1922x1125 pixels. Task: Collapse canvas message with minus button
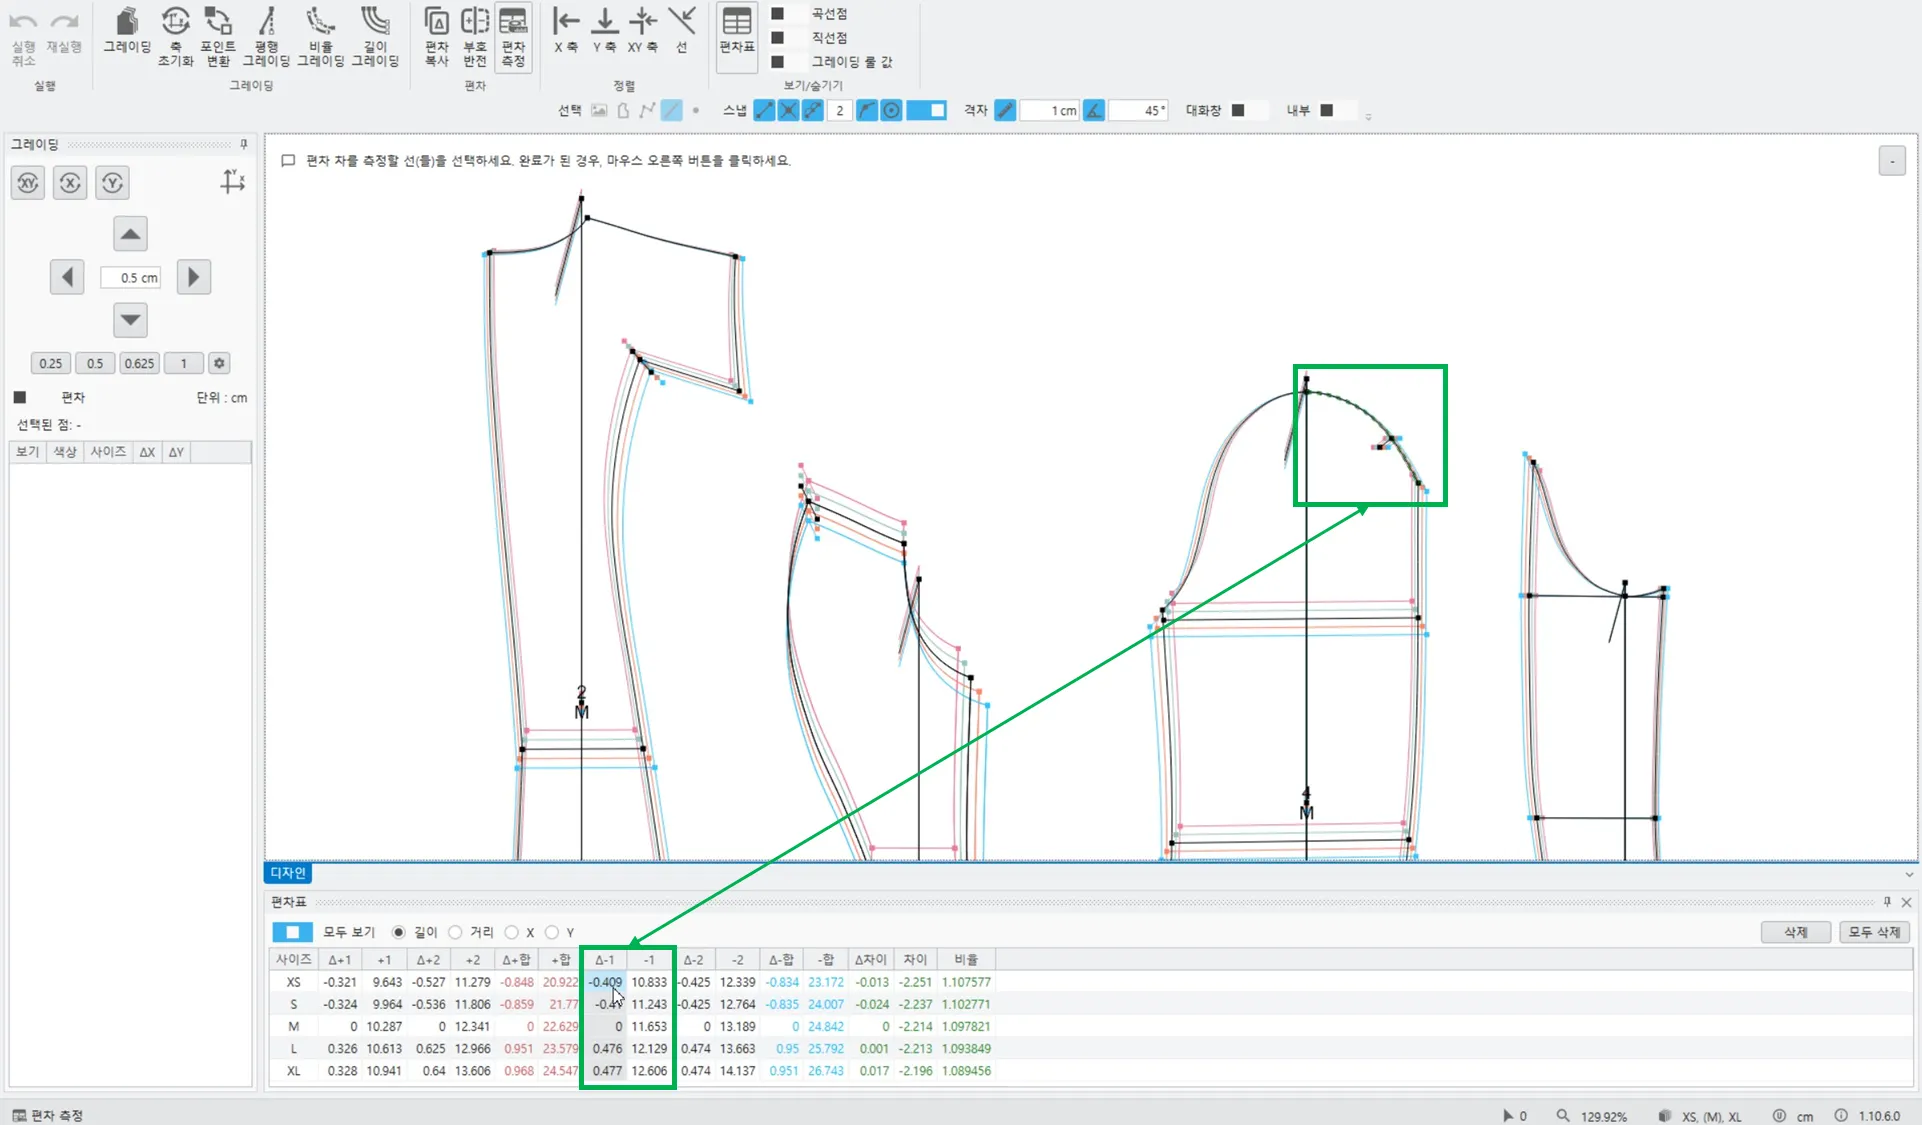1891,161
